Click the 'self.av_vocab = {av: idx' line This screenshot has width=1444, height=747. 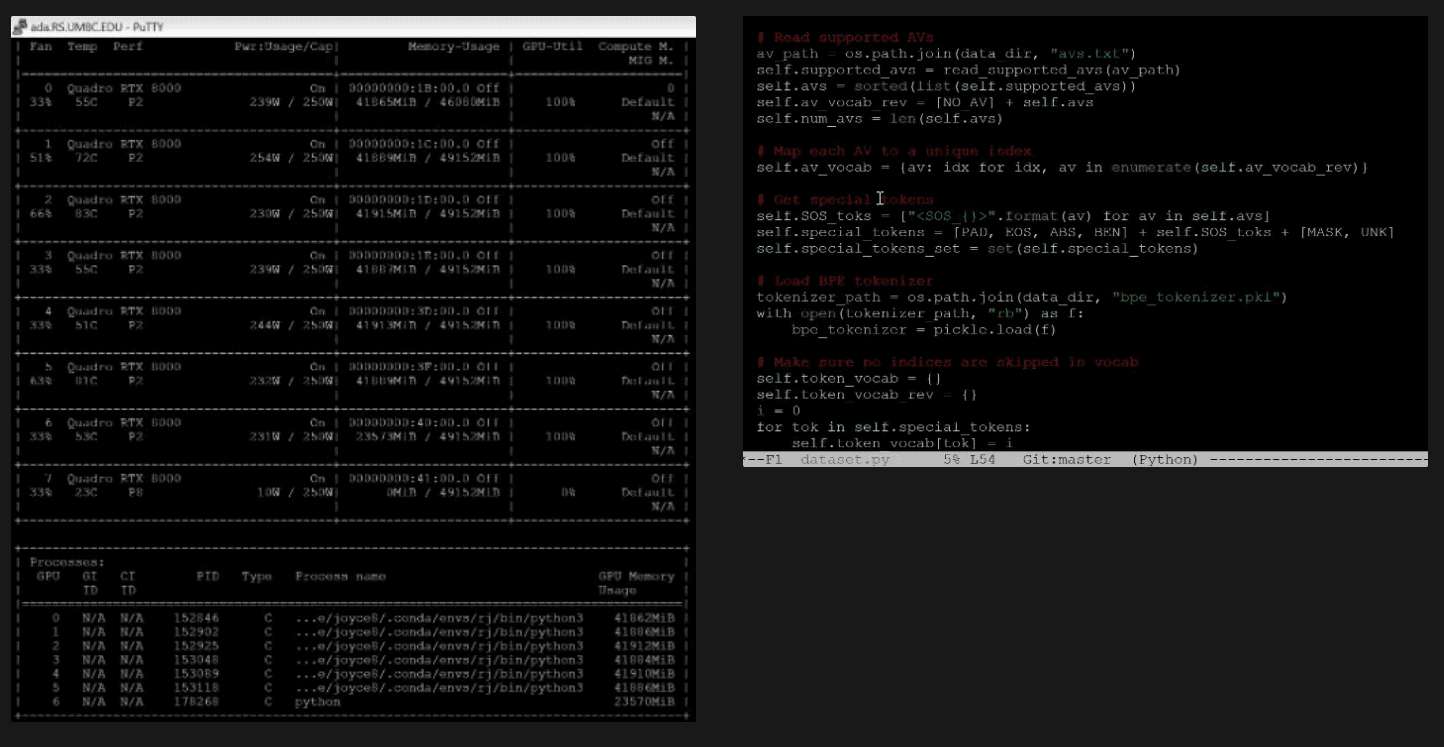pyautogui.click(x=1062, y=168)
